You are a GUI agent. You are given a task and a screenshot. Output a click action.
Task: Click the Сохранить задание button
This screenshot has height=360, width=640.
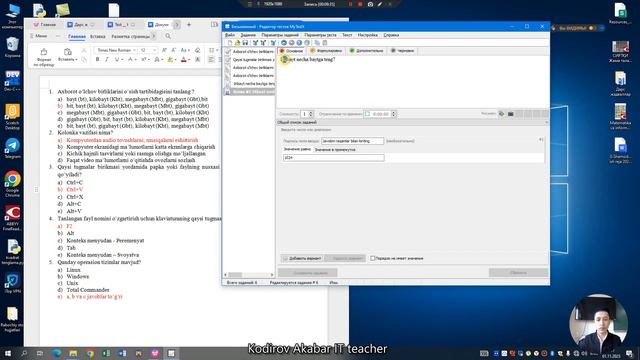[308, 273]
